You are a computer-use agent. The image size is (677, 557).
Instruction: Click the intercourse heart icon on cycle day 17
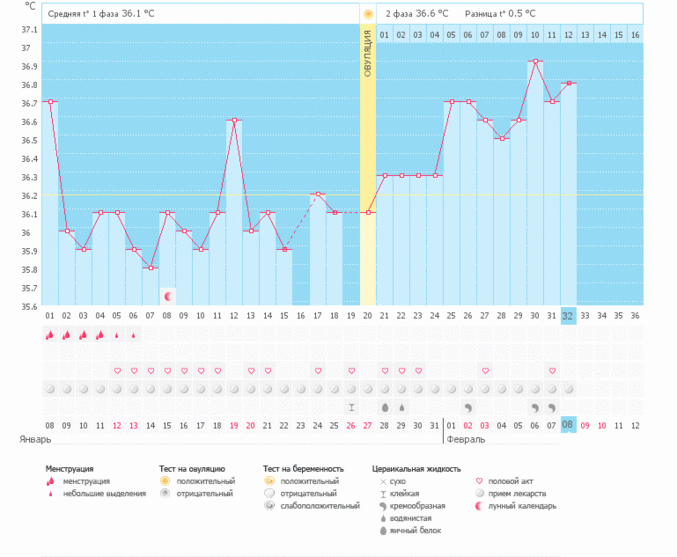tap(318, 371)
